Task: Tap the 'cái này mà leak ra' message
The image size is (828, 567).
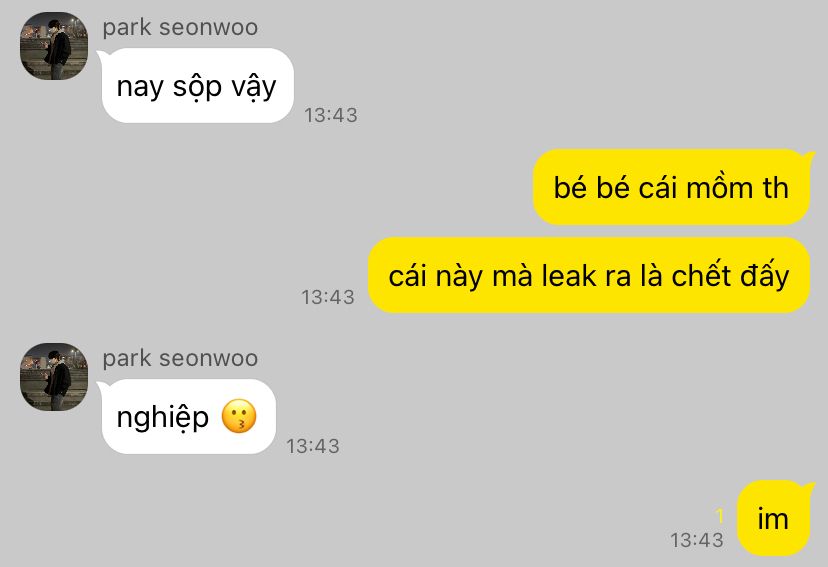Action: (589, 276)
